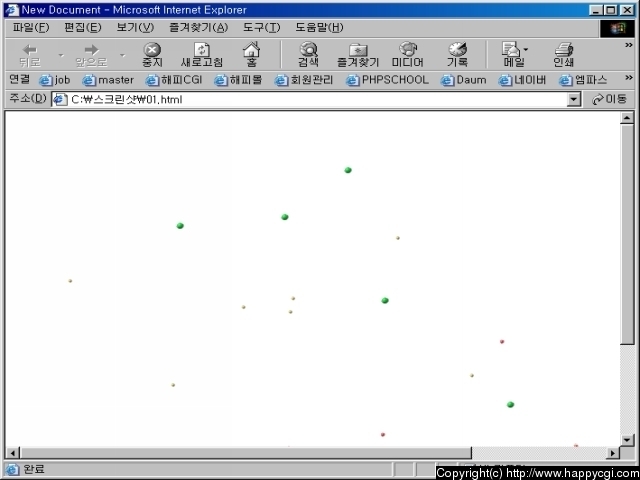
Task: Open the Daum link shortcut
Action: tap(464, 80)
